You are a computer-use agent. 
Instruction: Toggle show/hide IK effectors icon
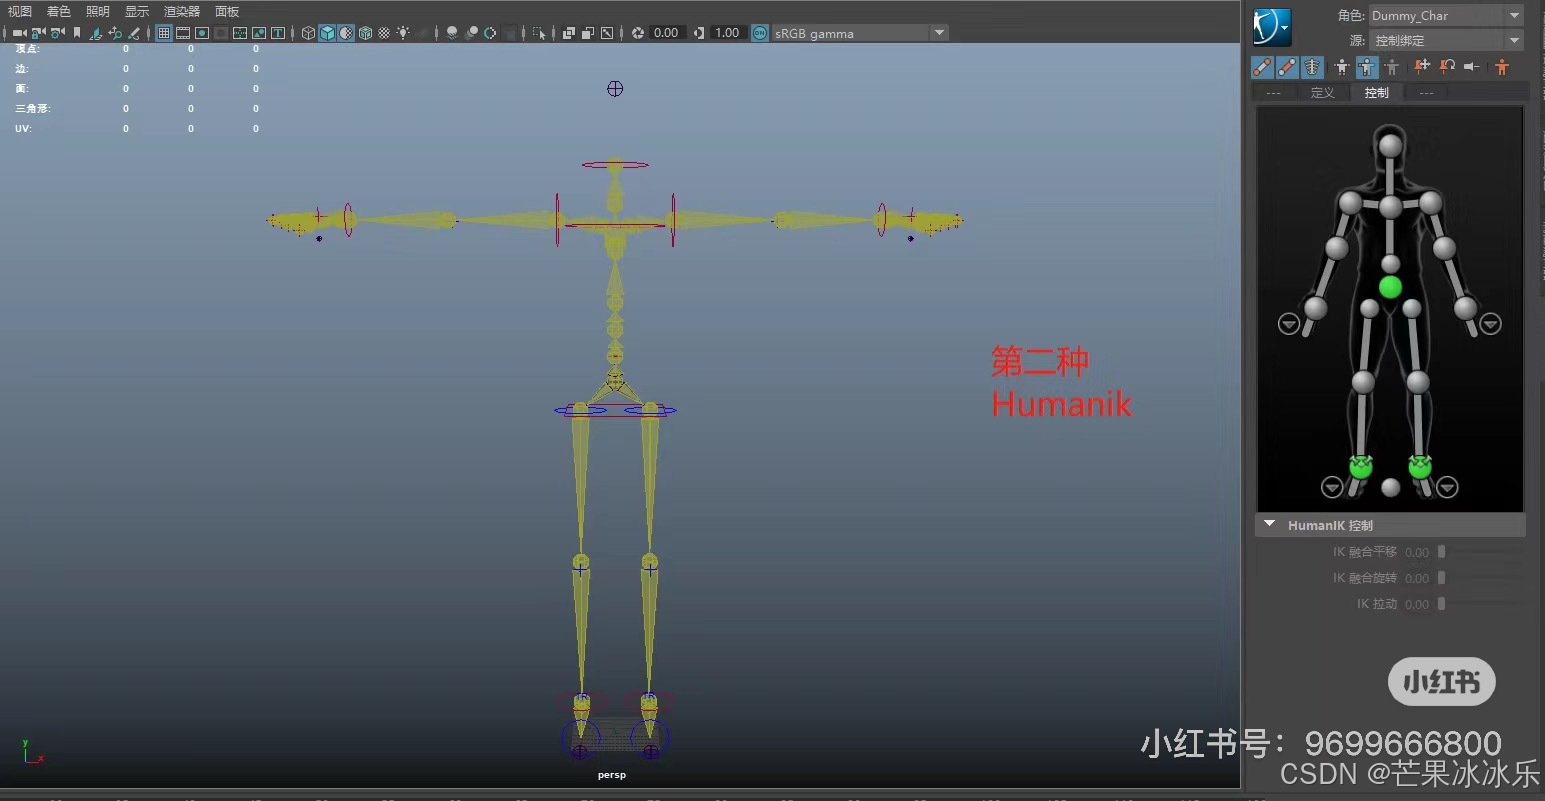[x=1262, y=67]
